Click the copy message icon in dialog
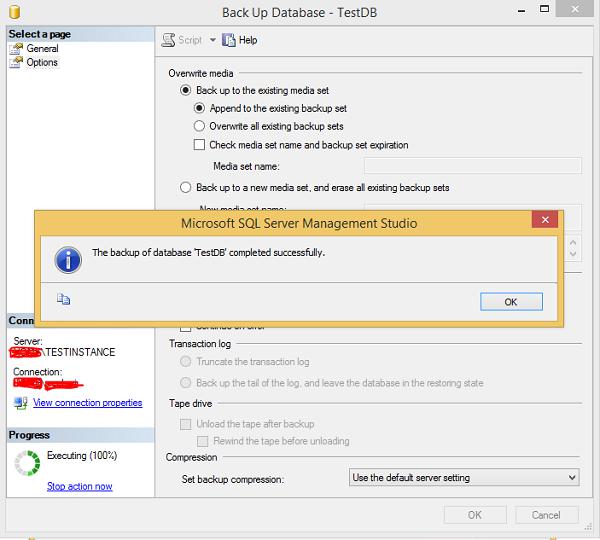The width and height of the screenshot is (600, 540). click(x=63, y=298)
